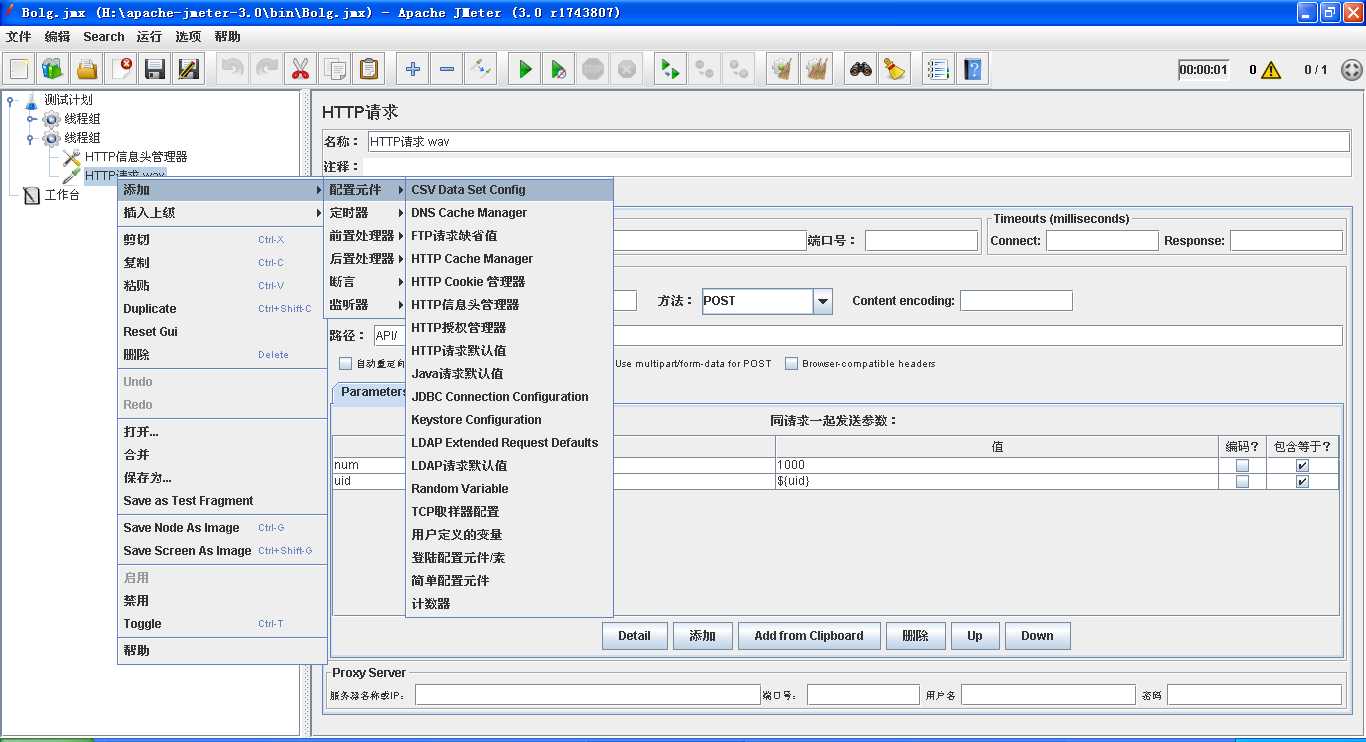This screenshot has height=742, width=1366.
Task: Click the Paste clipboard toolbar icon
Action: coord(369,69)
